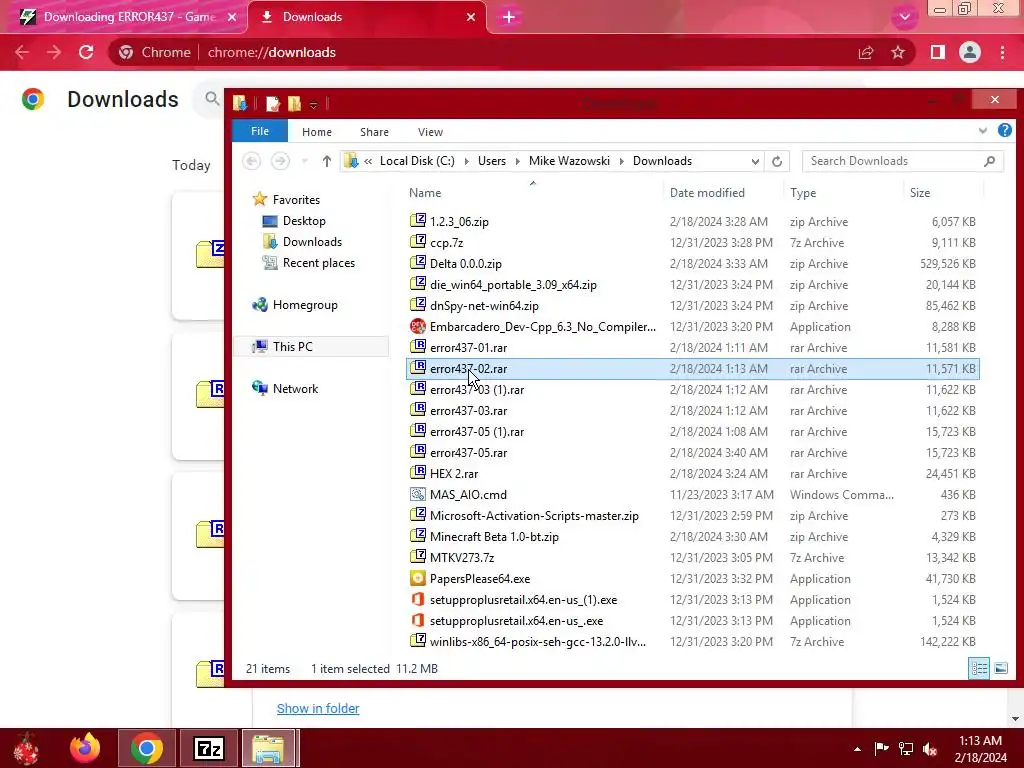Open a new Chrome tab

click(x=509, y=17)
